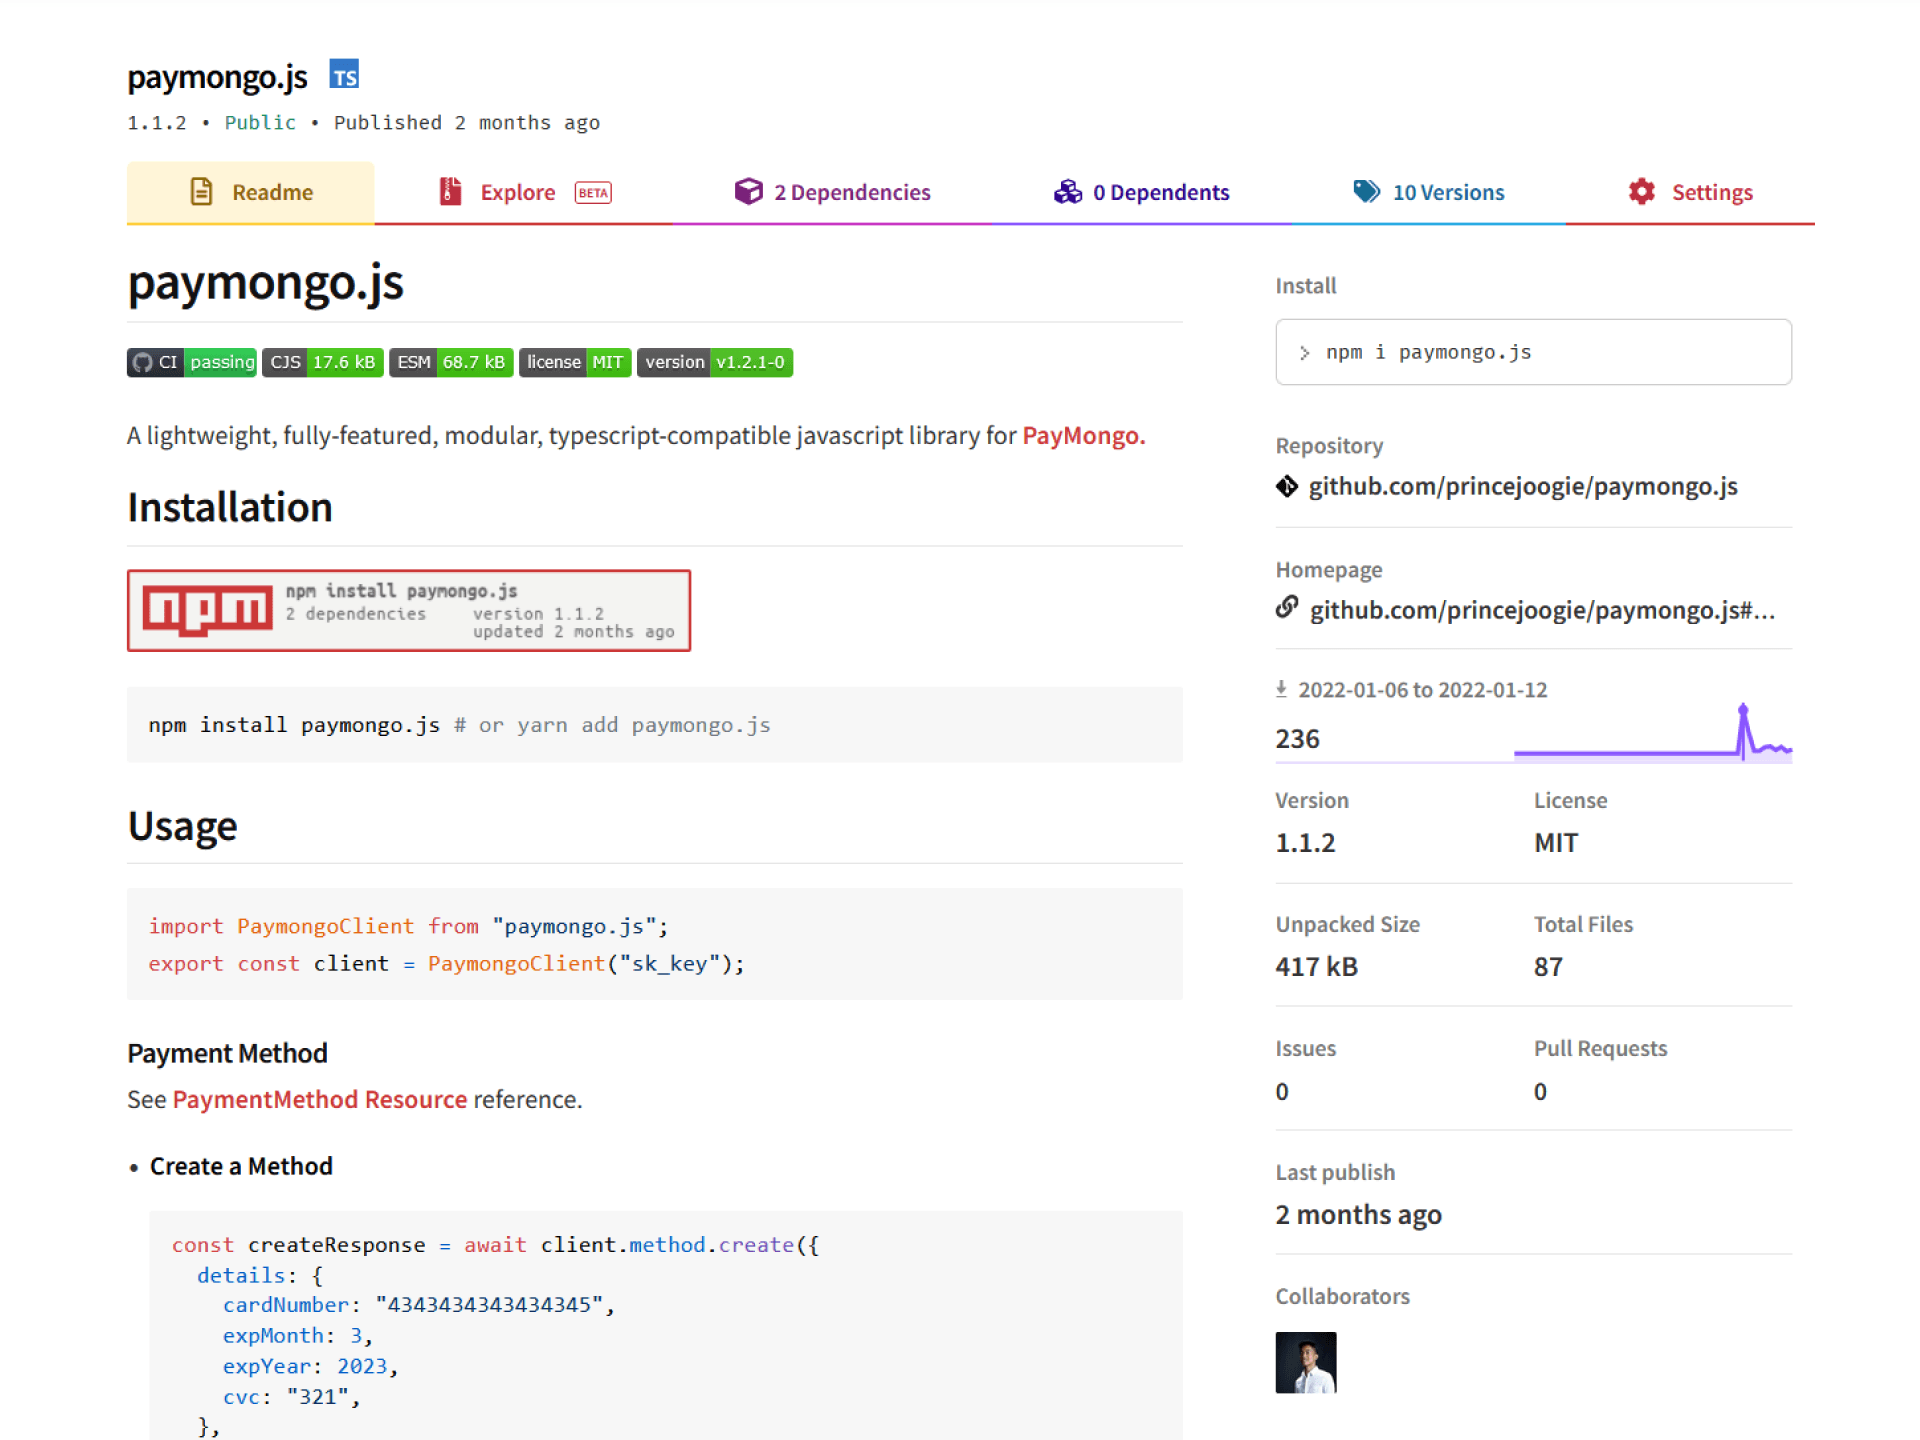Click the Usage heading
The image size is (1920, 1440).
pyautogui.click(x=182, y=826)
